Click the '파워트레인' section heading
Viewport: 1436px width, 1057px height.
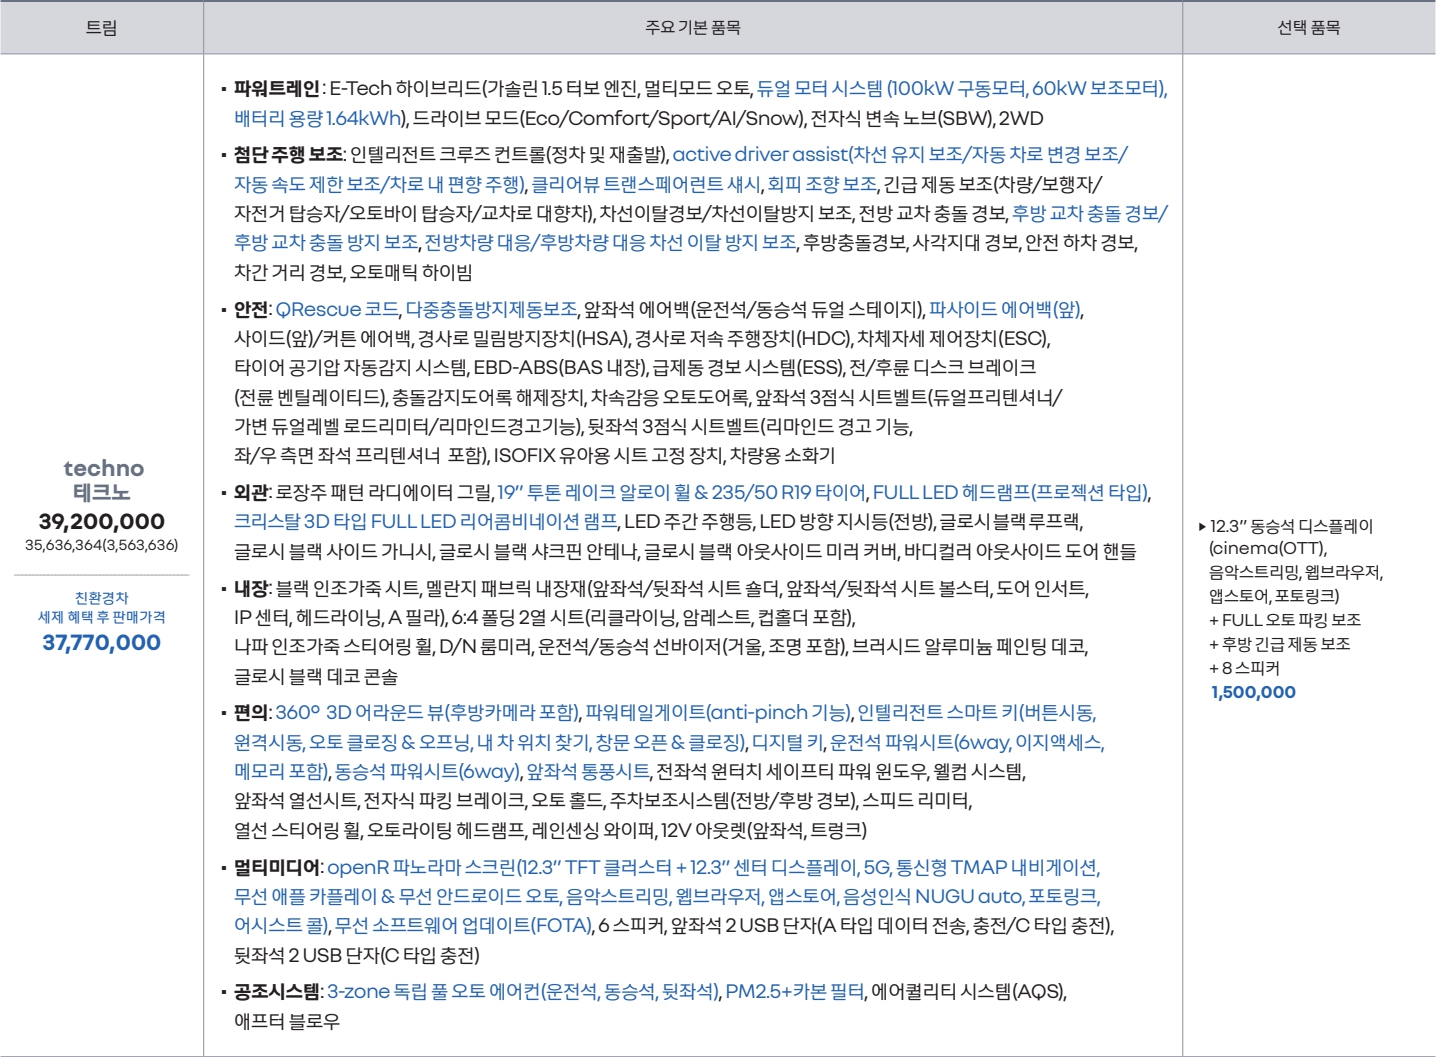[276, 89]
